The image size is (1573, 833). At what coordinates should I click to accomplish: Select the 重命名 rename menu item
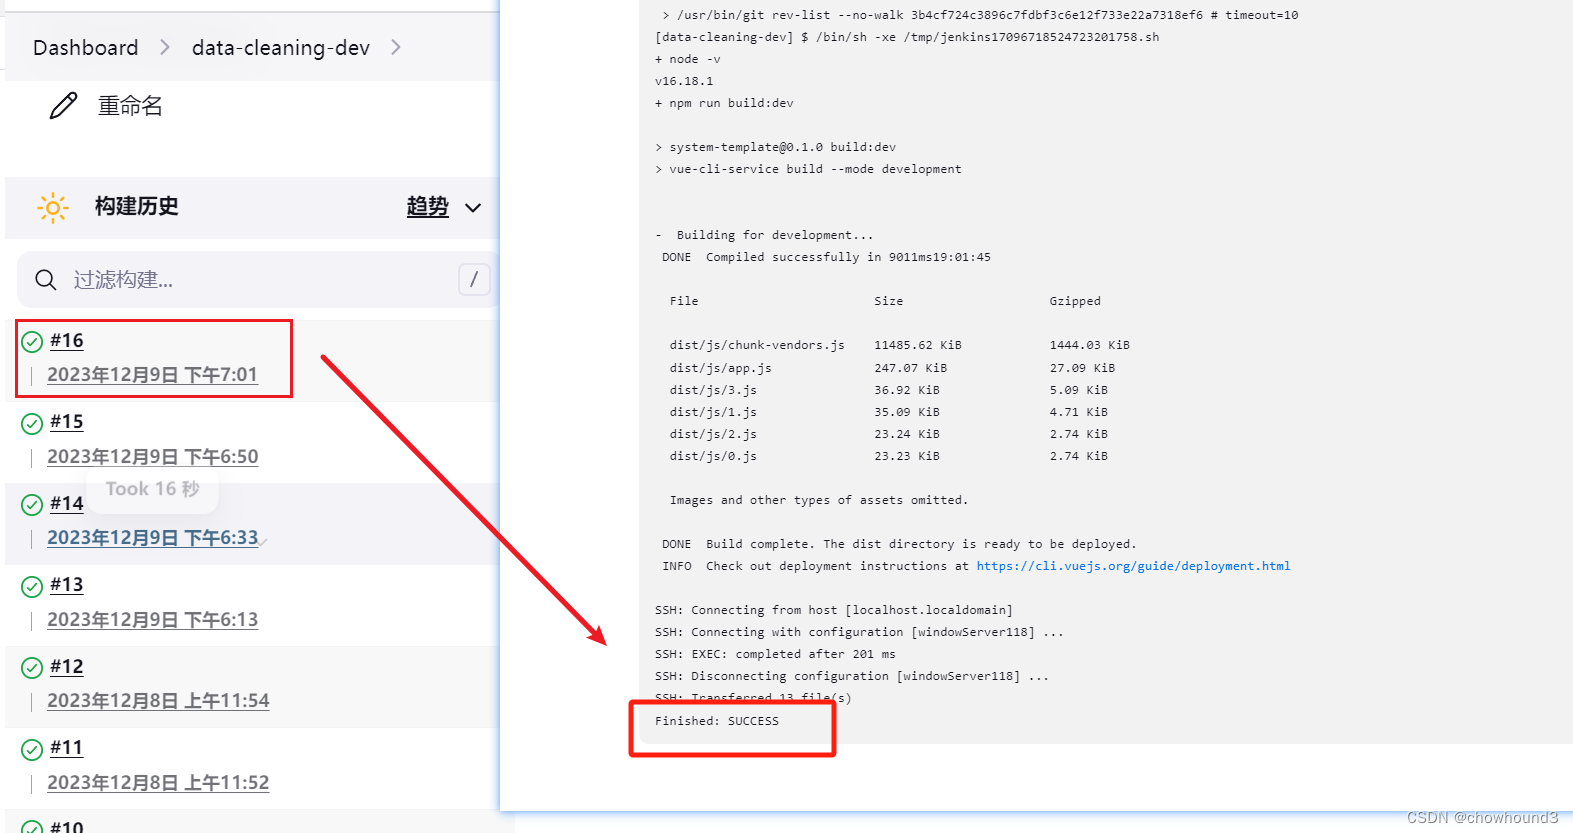tap(130, 105)
